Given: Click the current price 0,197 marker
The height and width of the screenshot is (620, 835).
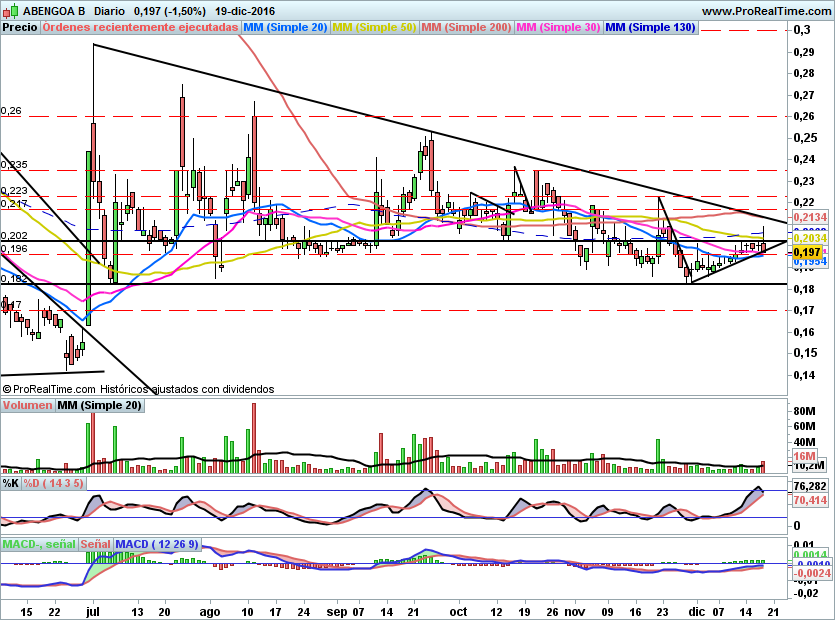Looking at the screenshot, I should (807, 253).
